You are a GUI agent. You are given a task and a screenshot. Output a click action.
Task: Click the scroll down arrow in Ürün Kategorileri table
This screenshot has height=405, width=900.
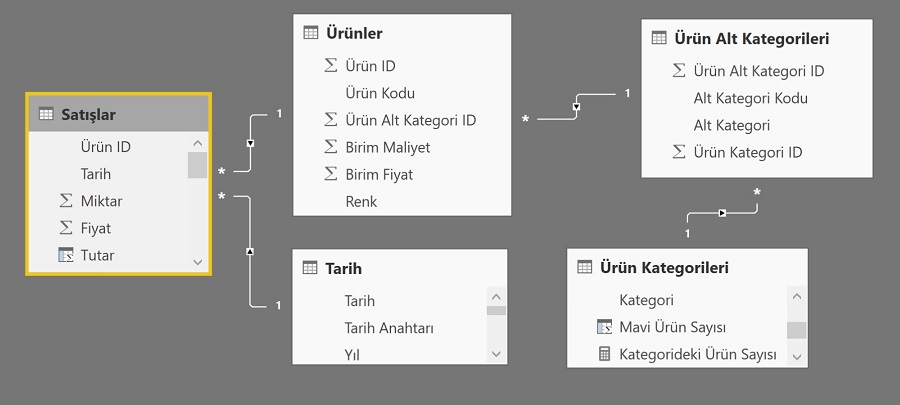(797, 356)
